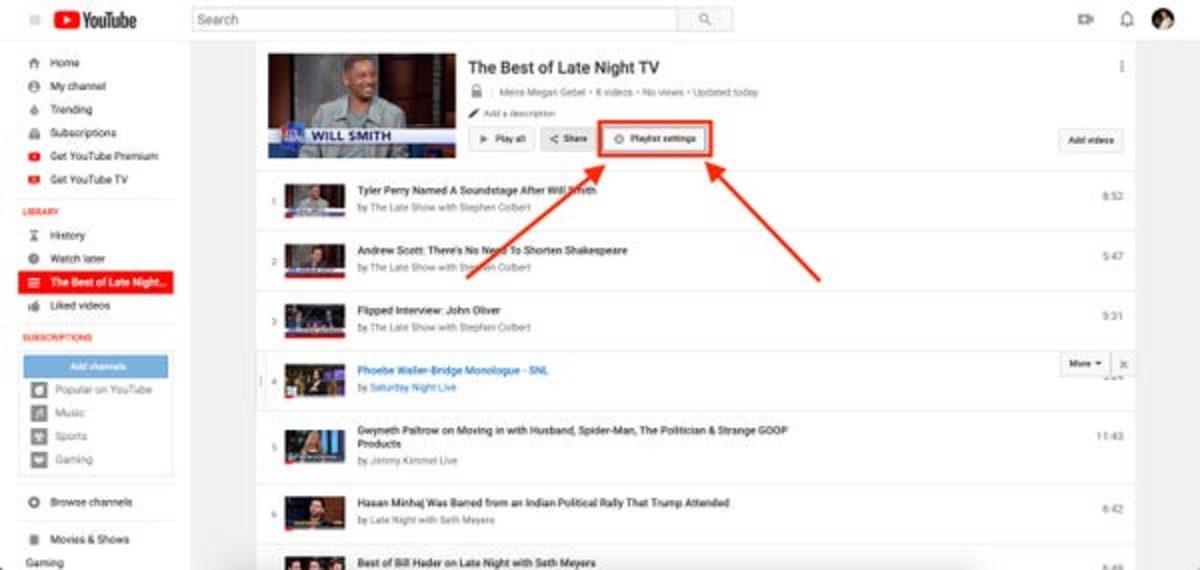
Task: Expand the More dropdown on Phoebe row
Action: pyautogui.click(x=1085, y=364)
